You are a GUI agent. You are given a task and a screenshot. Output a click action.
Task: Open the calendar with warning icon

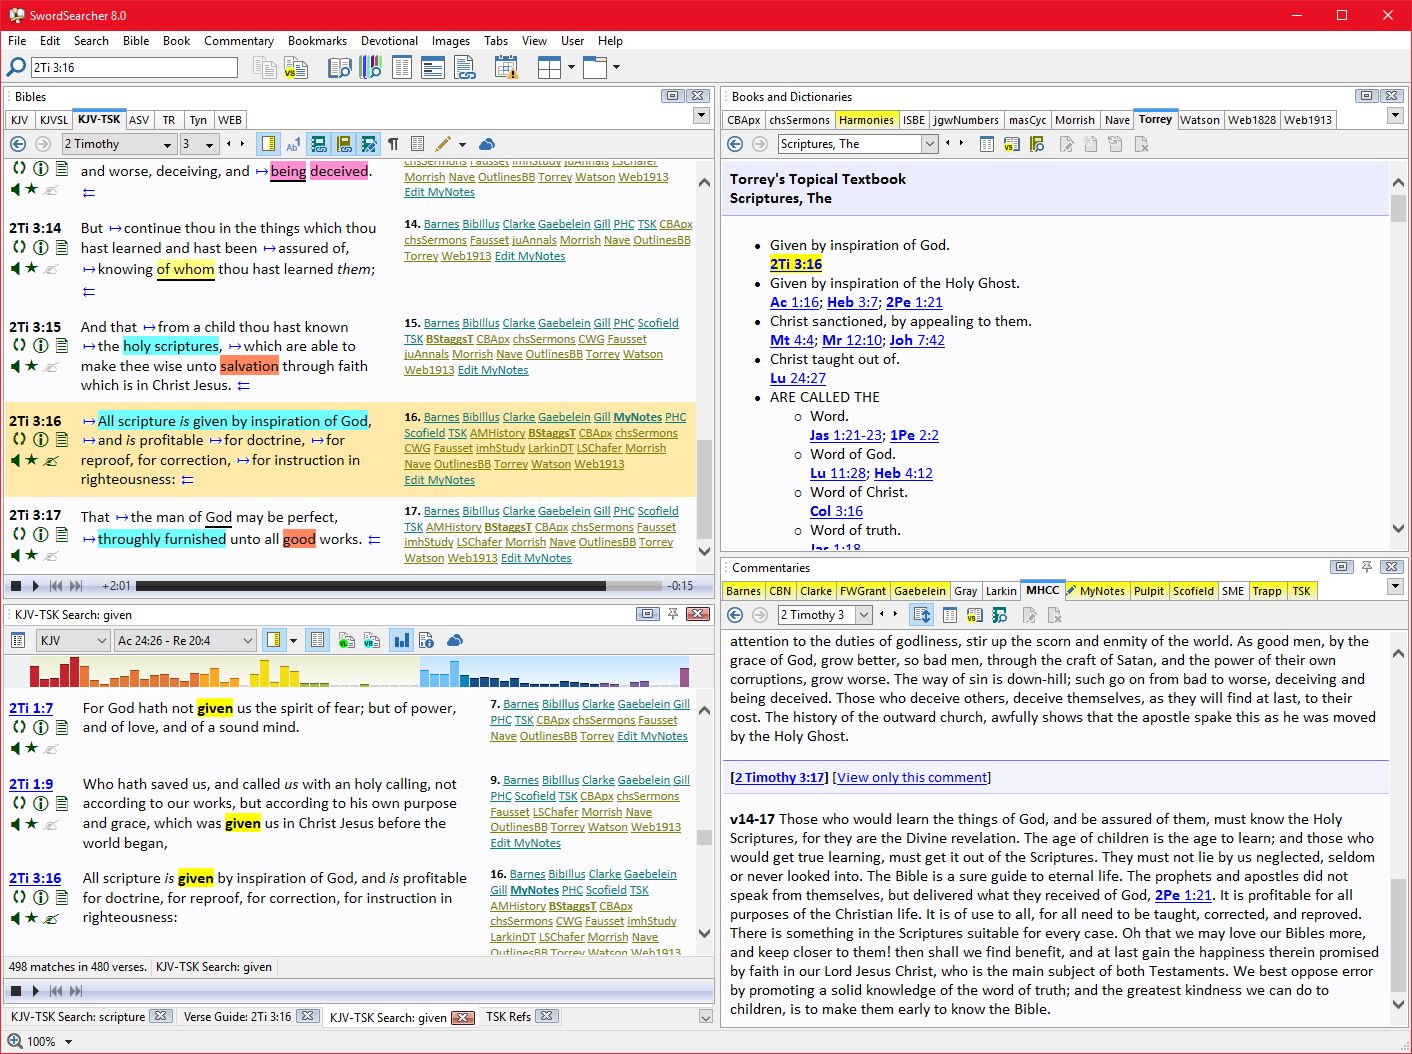pos(506,68)
